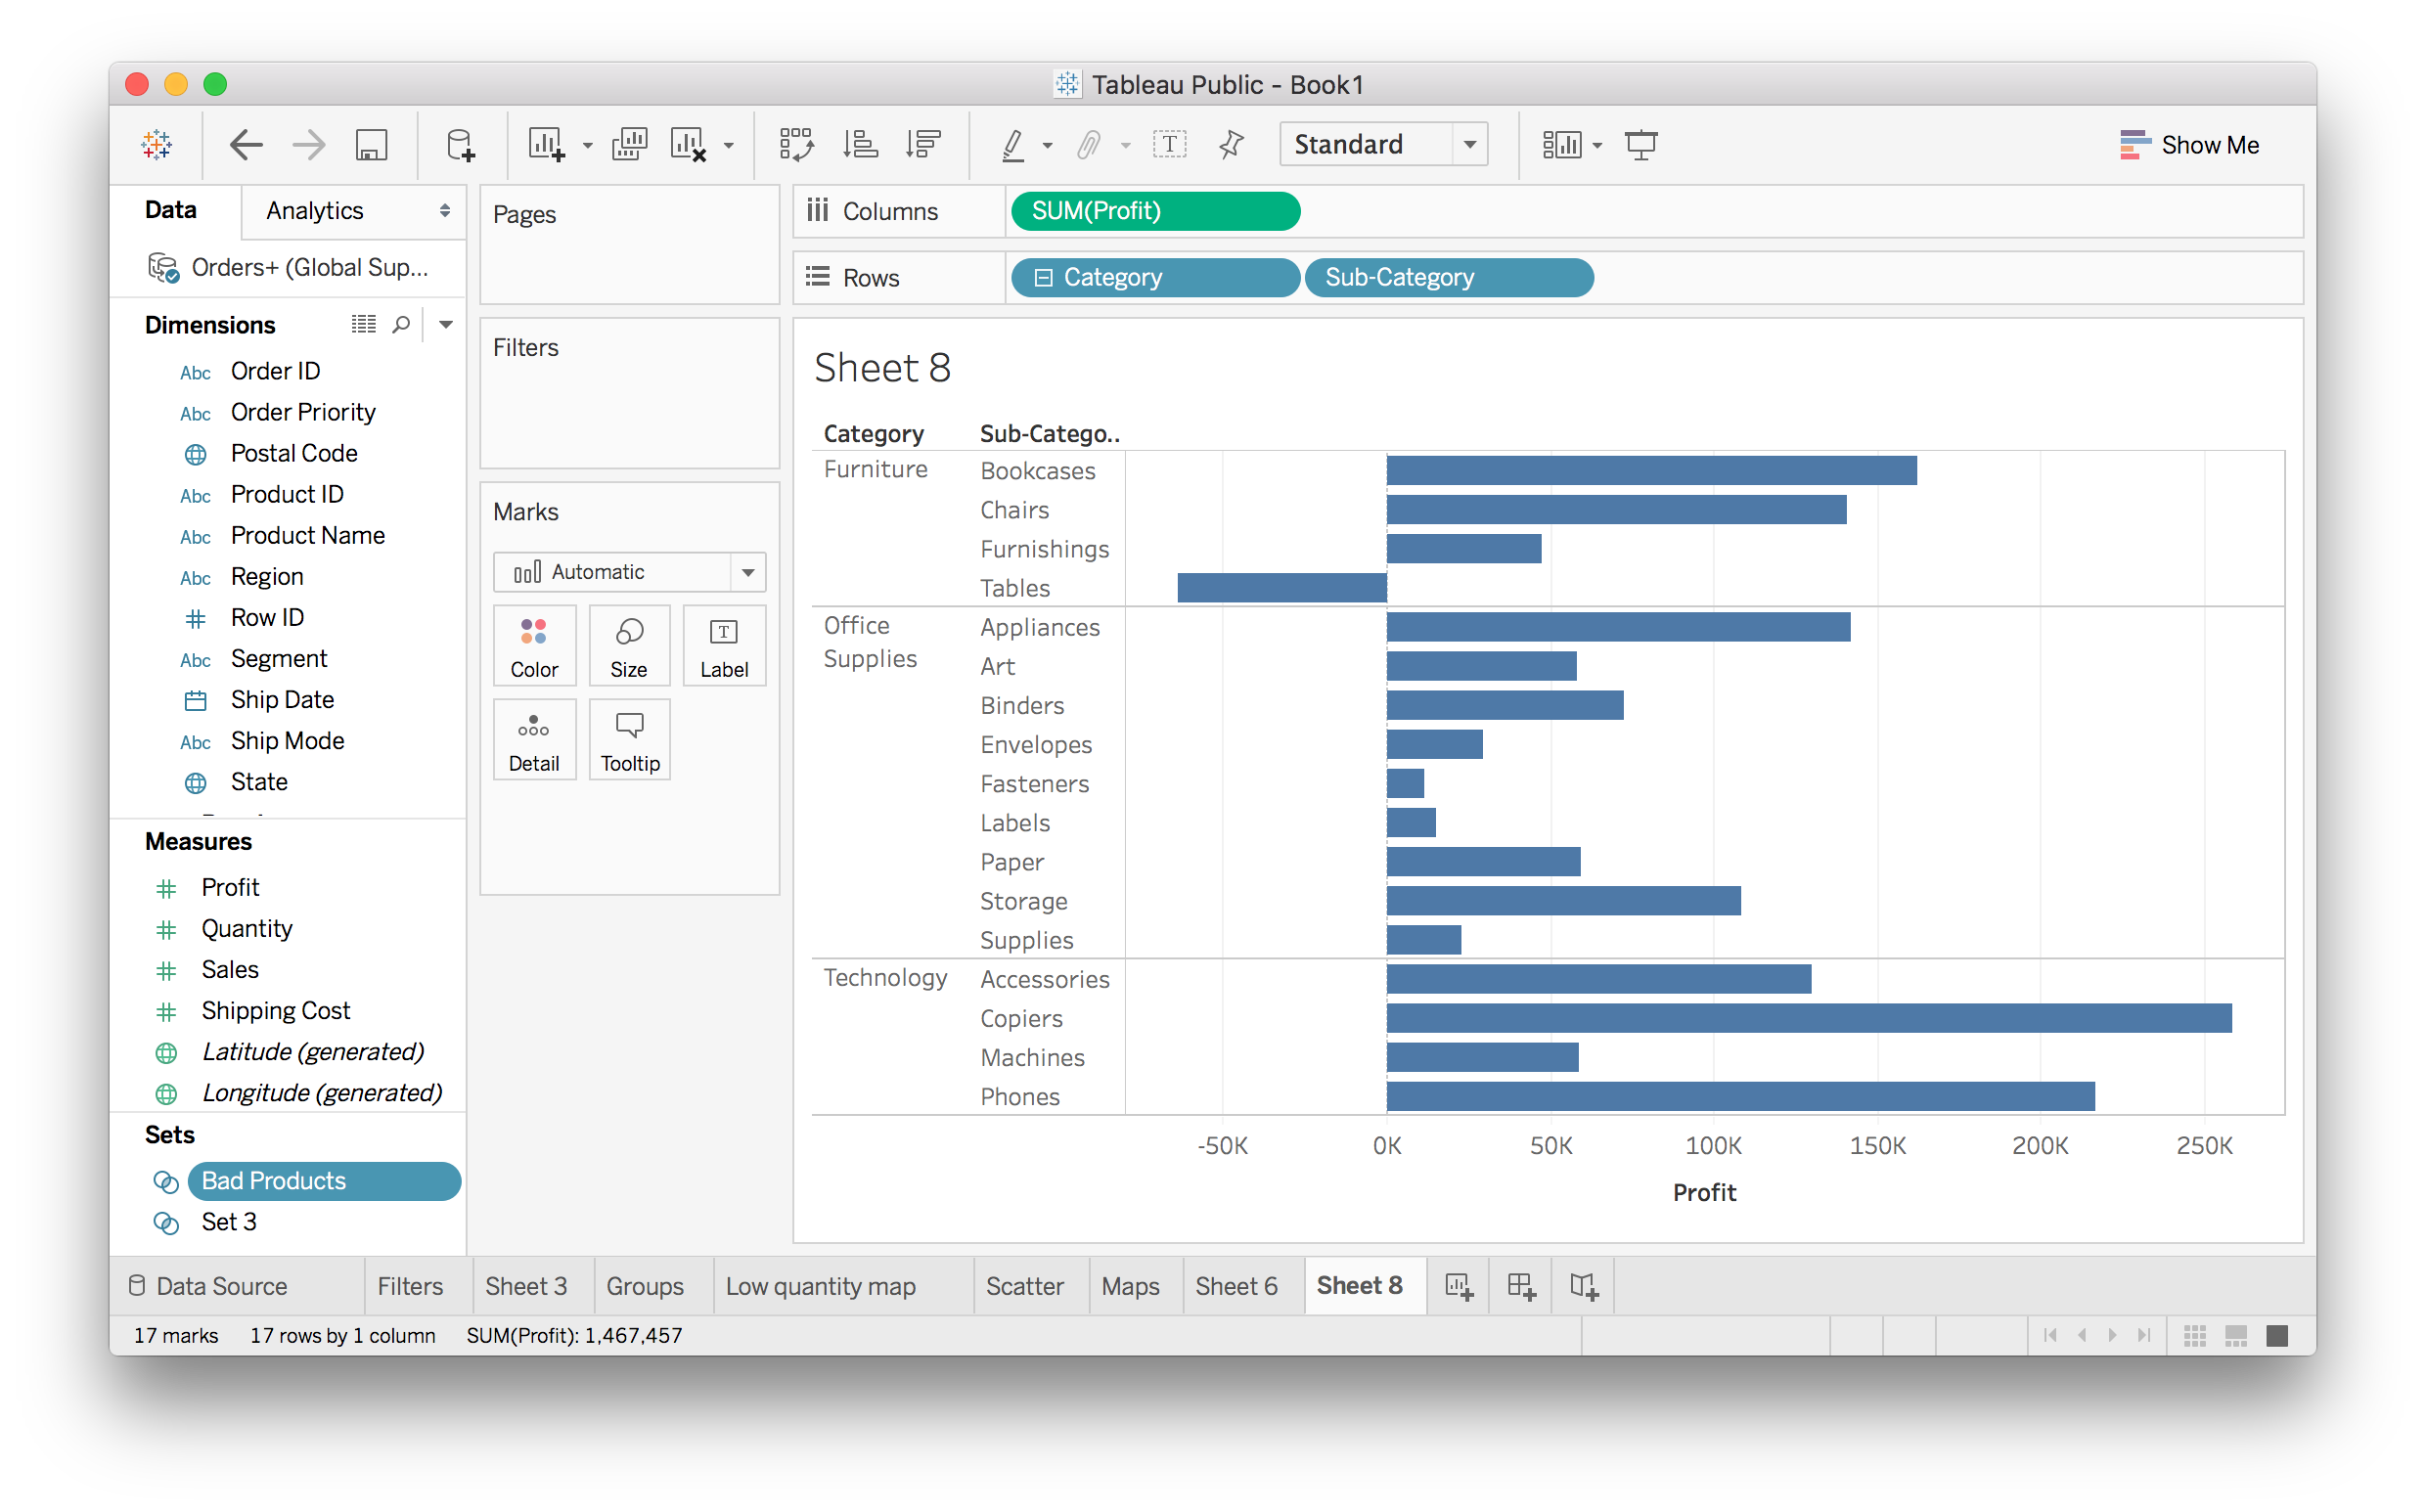Click the Swap Rows and Columns icon
Viewport: 2426px width, 1512px height.
[x=796, y=145]
